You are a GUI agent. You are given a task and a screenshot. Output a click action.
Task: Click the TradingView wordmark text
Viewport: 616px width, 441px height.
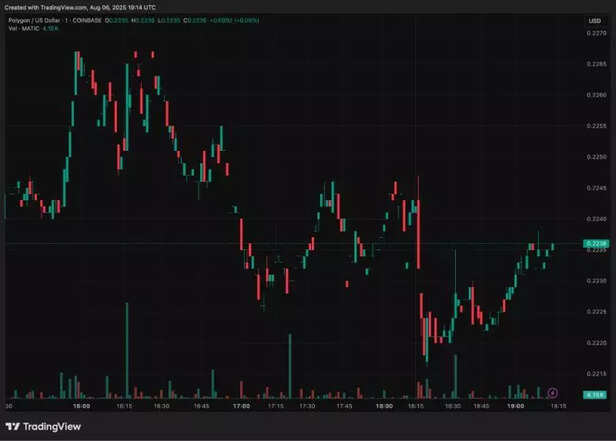click(x=50, y=426)
